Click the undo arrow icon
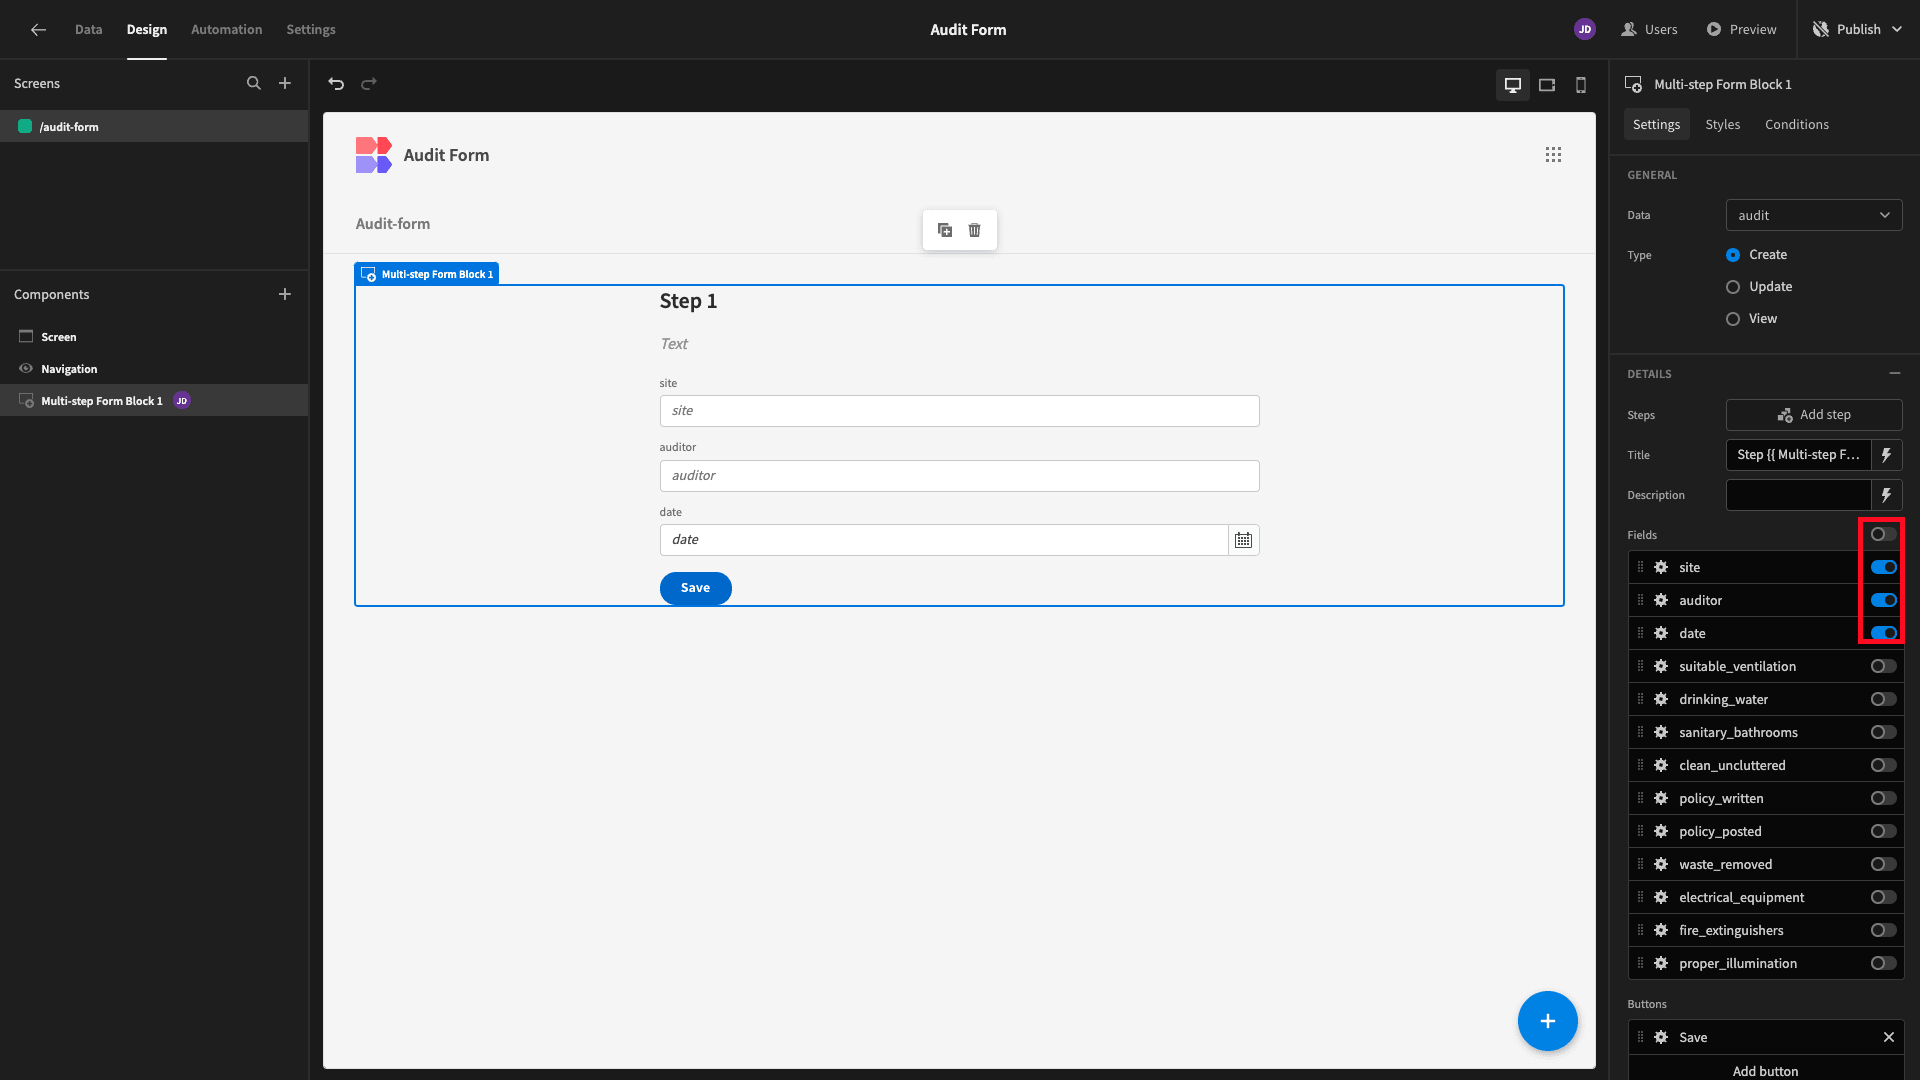Image resolution: width=1920 pixels, height=1080 pixels. click(336, 84)
